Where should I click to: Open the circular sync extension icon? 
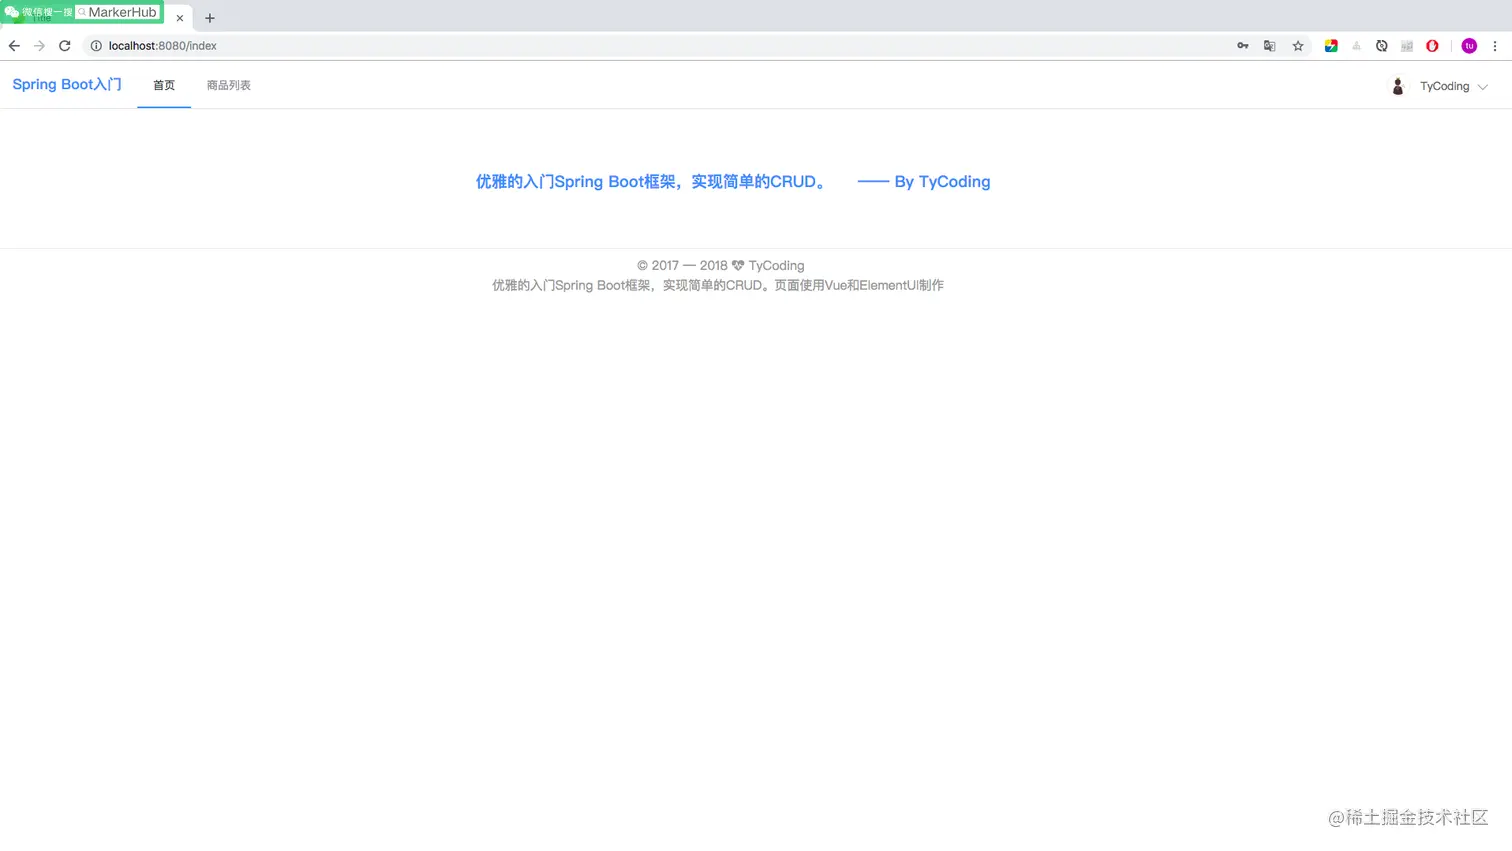1382,46
